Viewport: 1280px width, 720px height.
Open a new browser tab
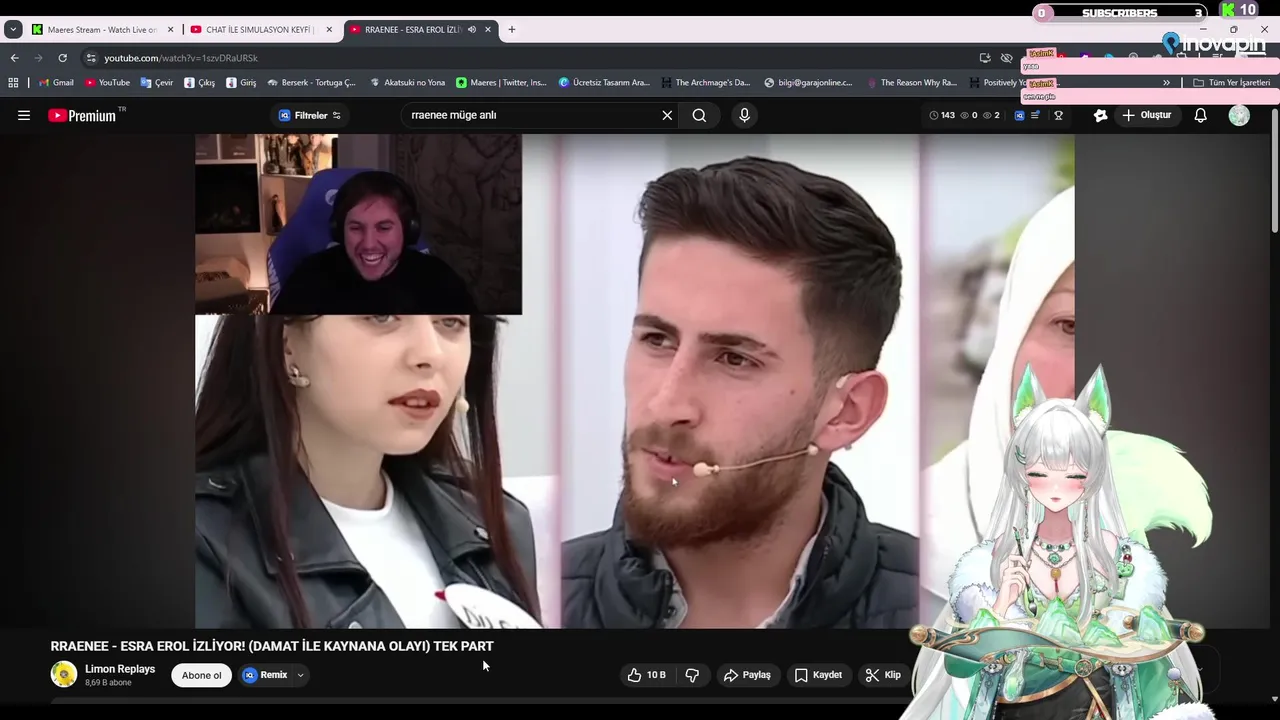pos(512,30)
